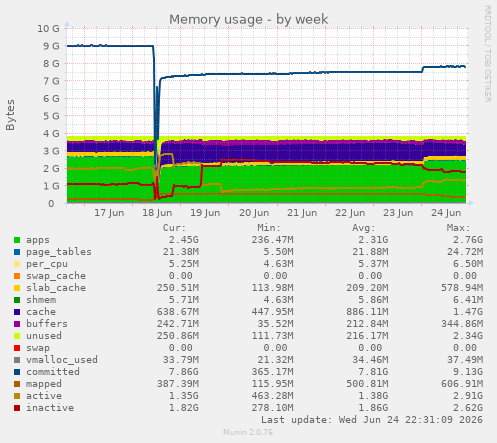Click the slab_cache yellow legend swatch
497x443 pixels.
click(x=17, y=288)
